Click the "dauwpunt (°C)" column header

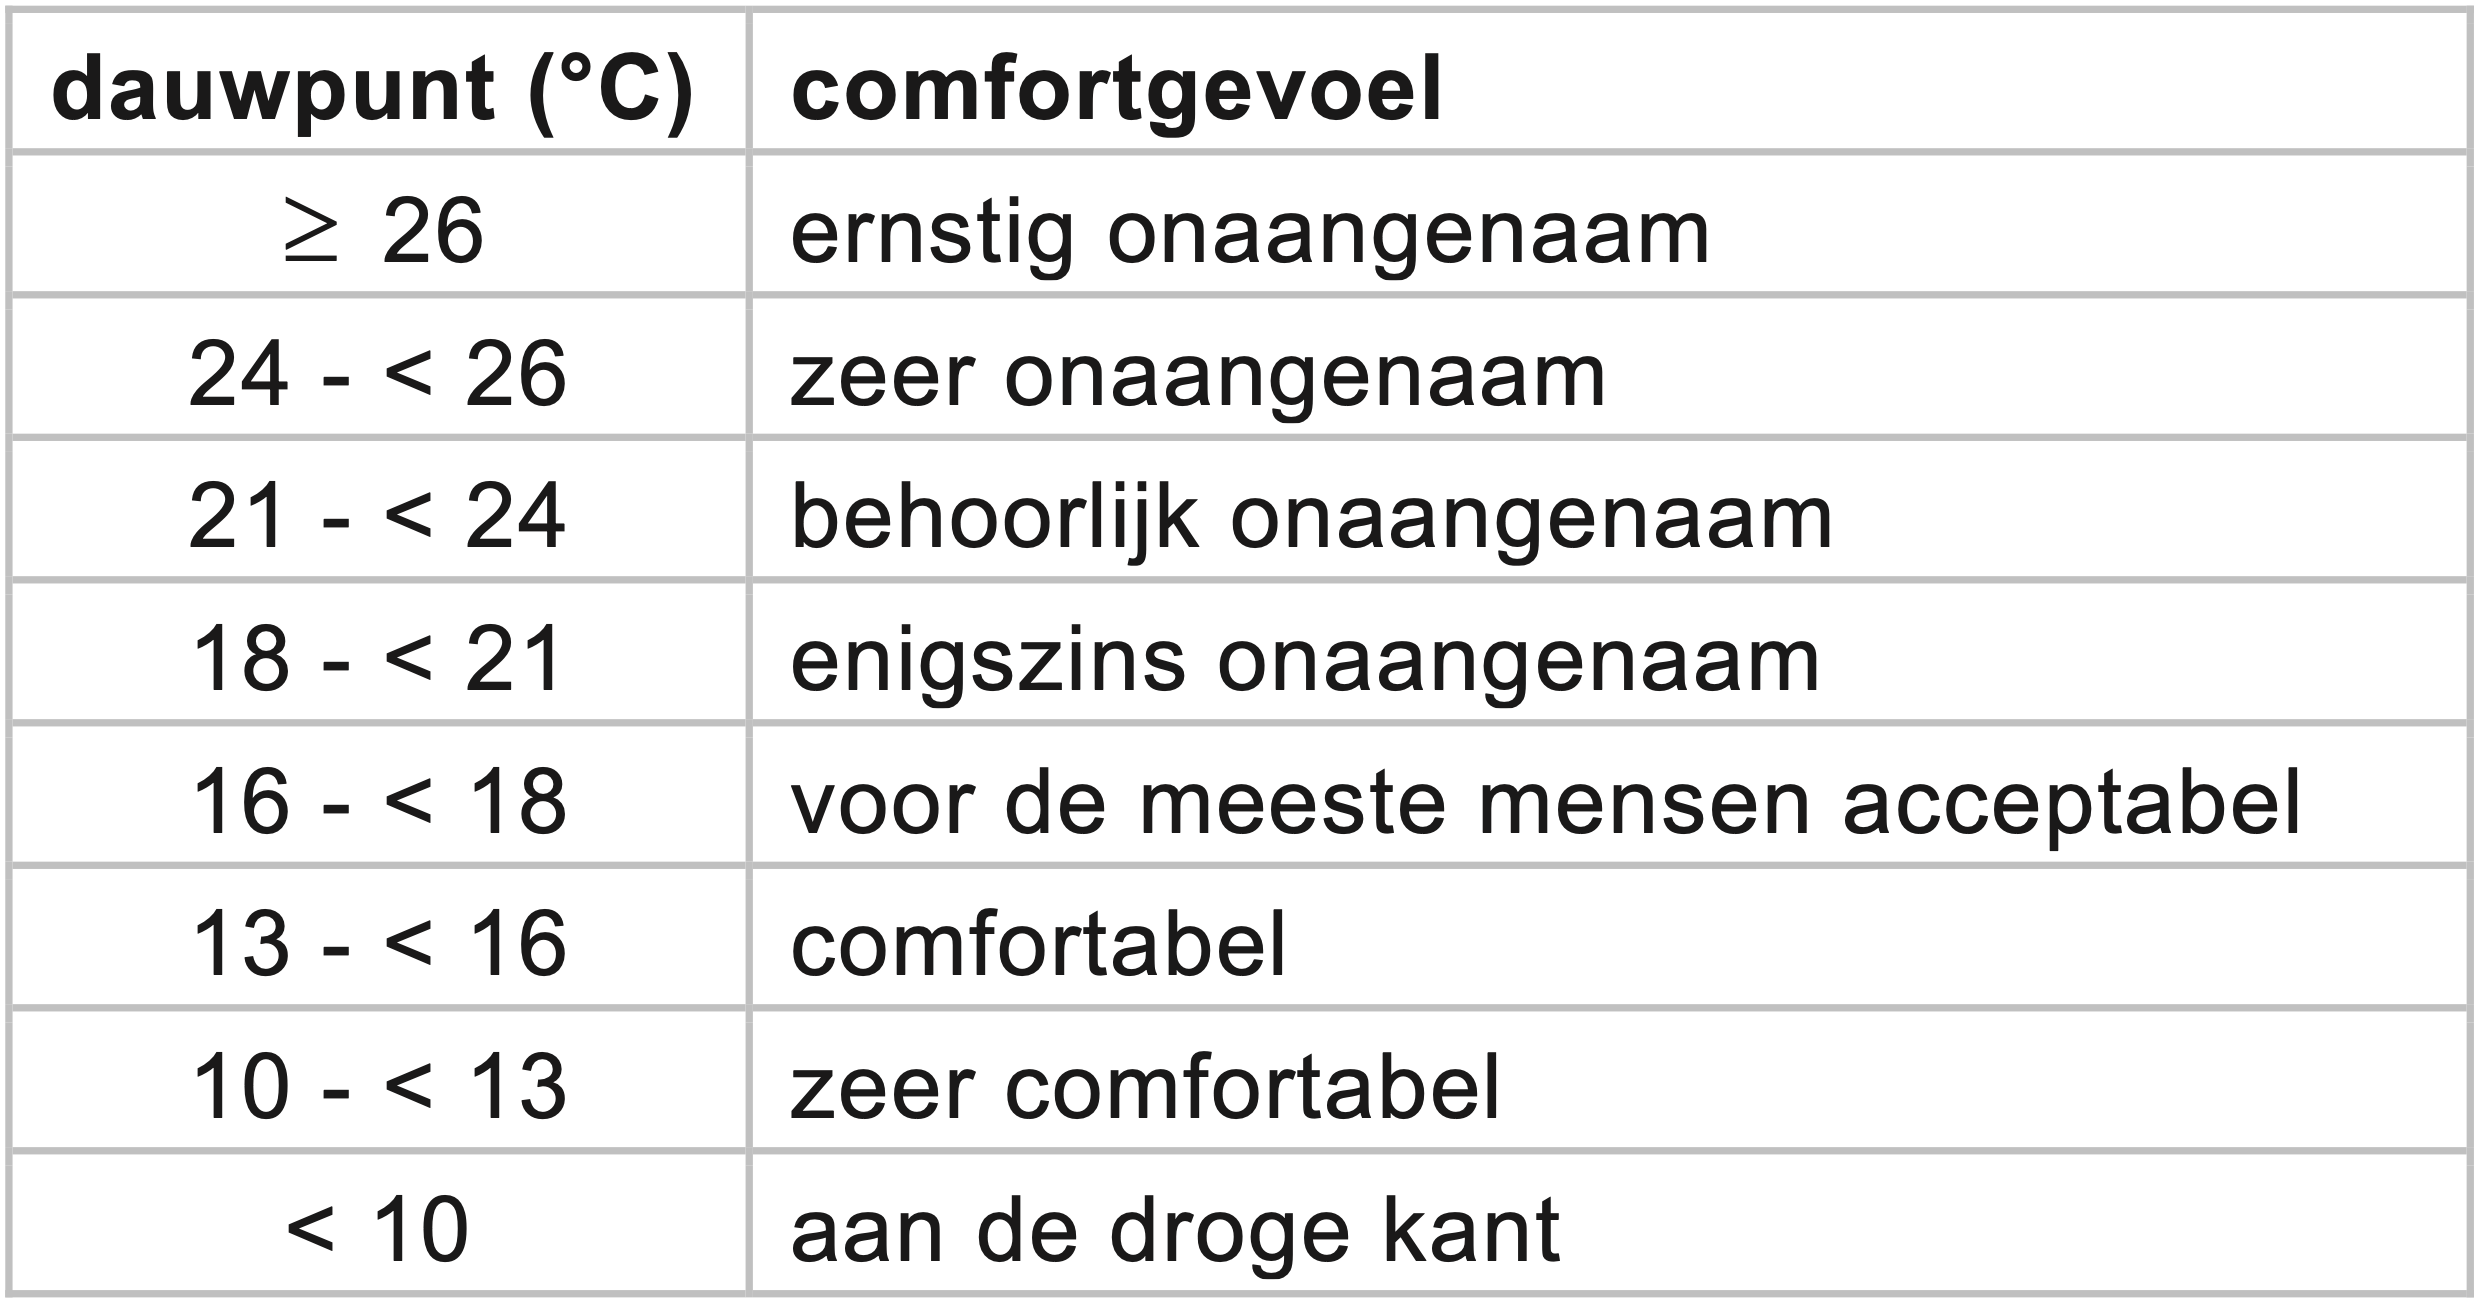tap(372, 90)
